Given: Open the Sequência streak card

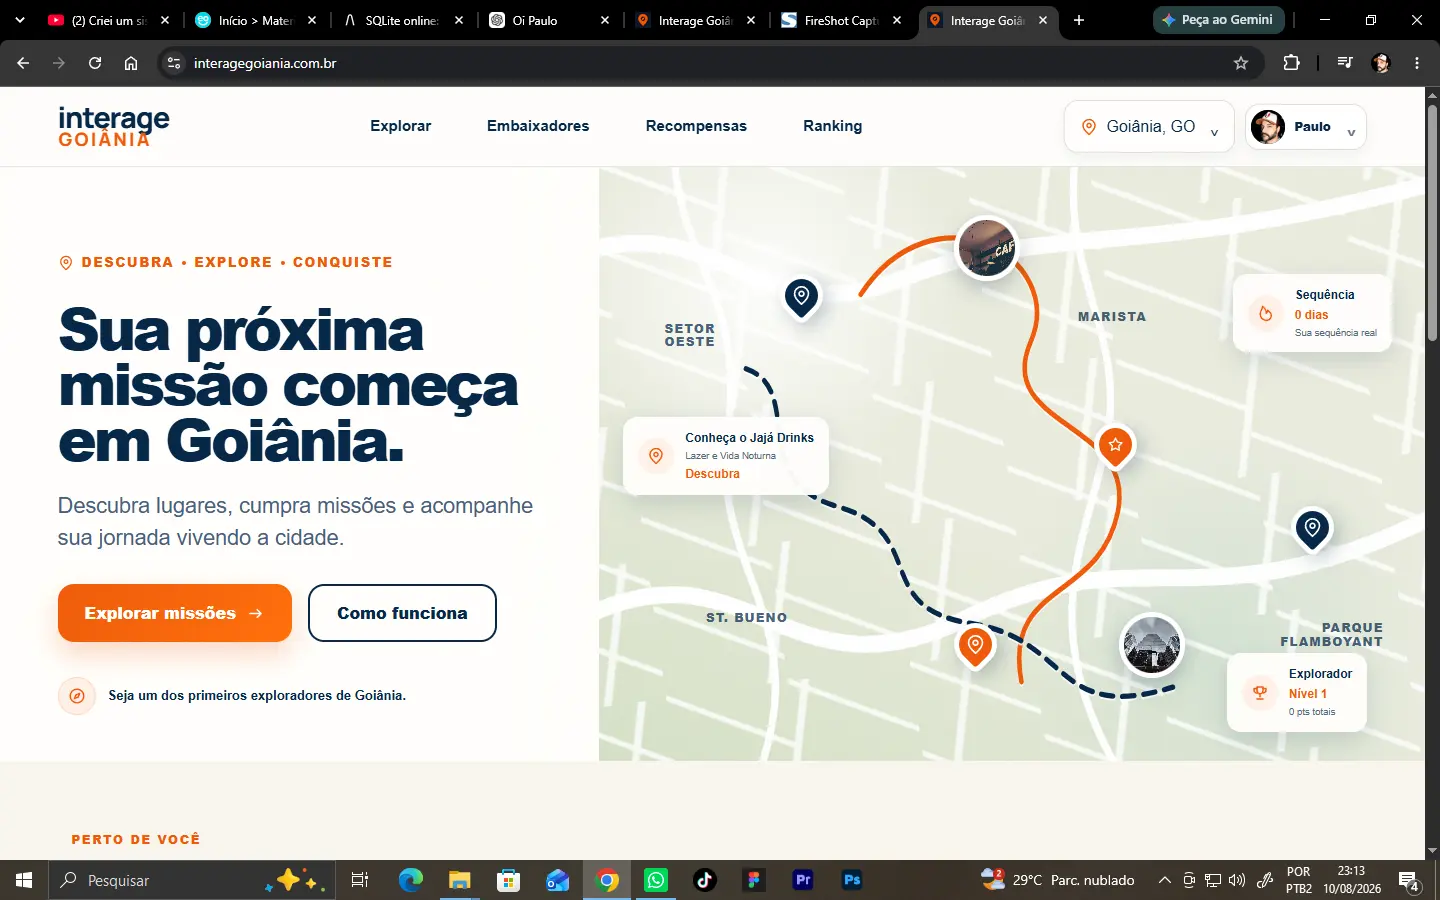Looking at the screenshot, I should [x=1312, y=313].
